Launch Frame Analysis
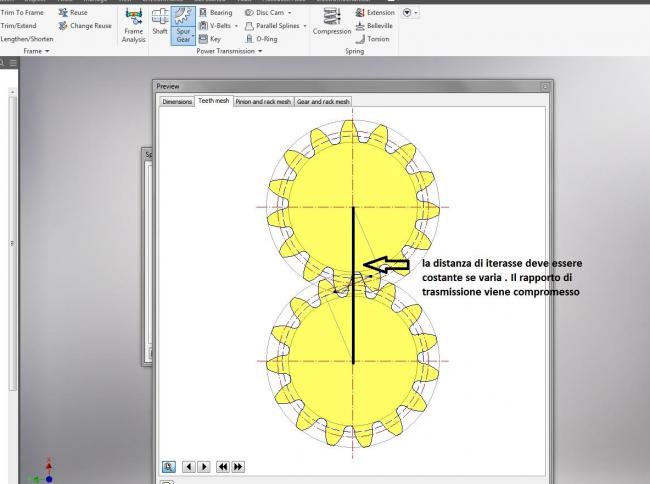The width and height of the screenshot is (650, 484). coord(133,25)
